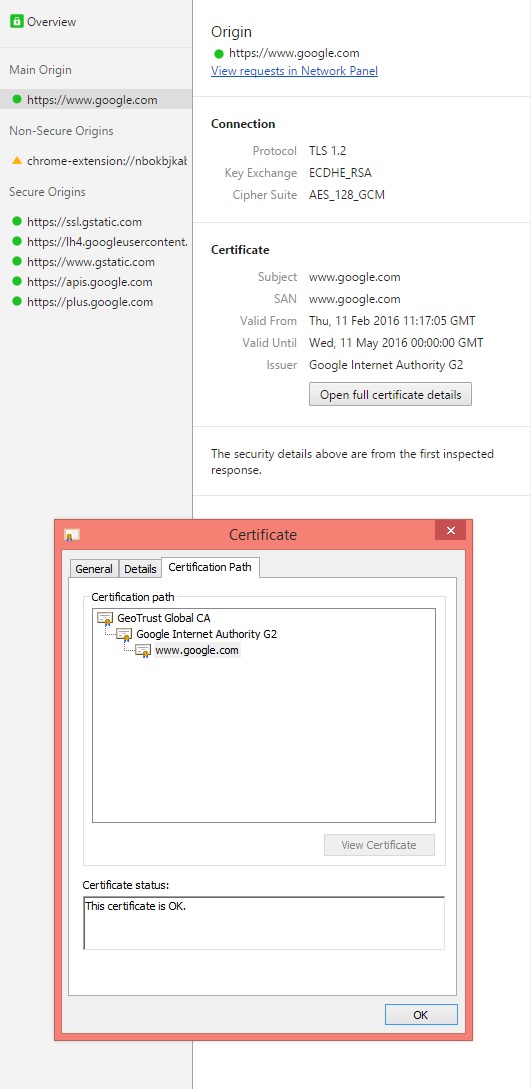Select Google Internet Authority G2 tree node
The height and width of the screenshot is (1089, 531).
207,633
